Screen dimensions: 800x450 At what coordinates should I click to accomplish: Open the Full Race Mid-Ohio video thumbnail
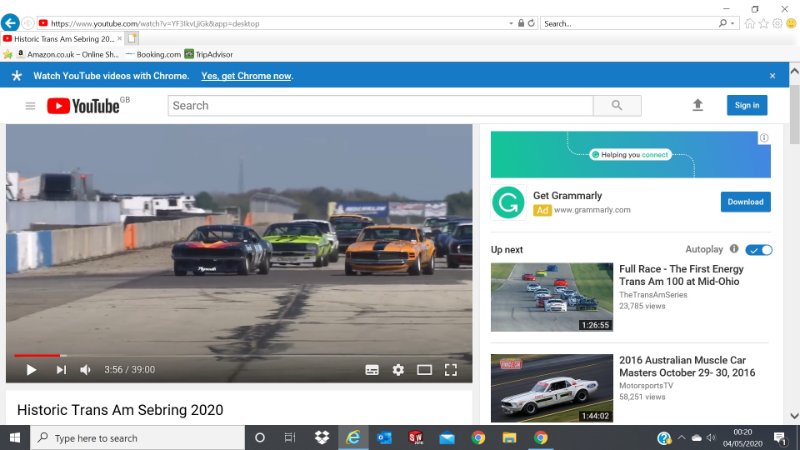(x=551, y=297)
